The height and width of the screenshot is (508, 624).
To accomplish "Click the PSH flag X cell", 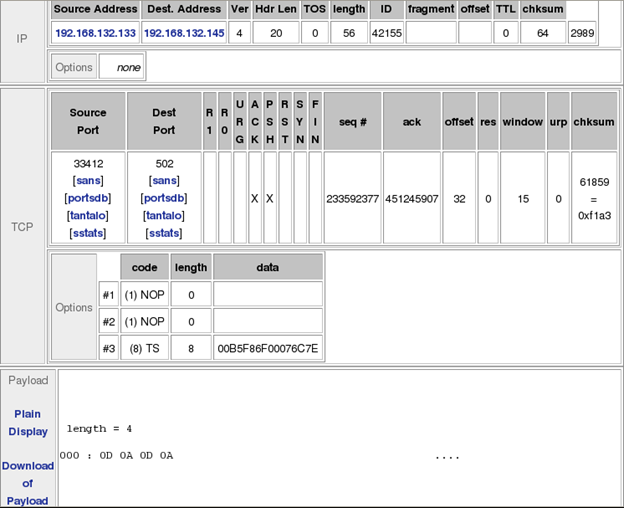I will (x=269, y=198).
